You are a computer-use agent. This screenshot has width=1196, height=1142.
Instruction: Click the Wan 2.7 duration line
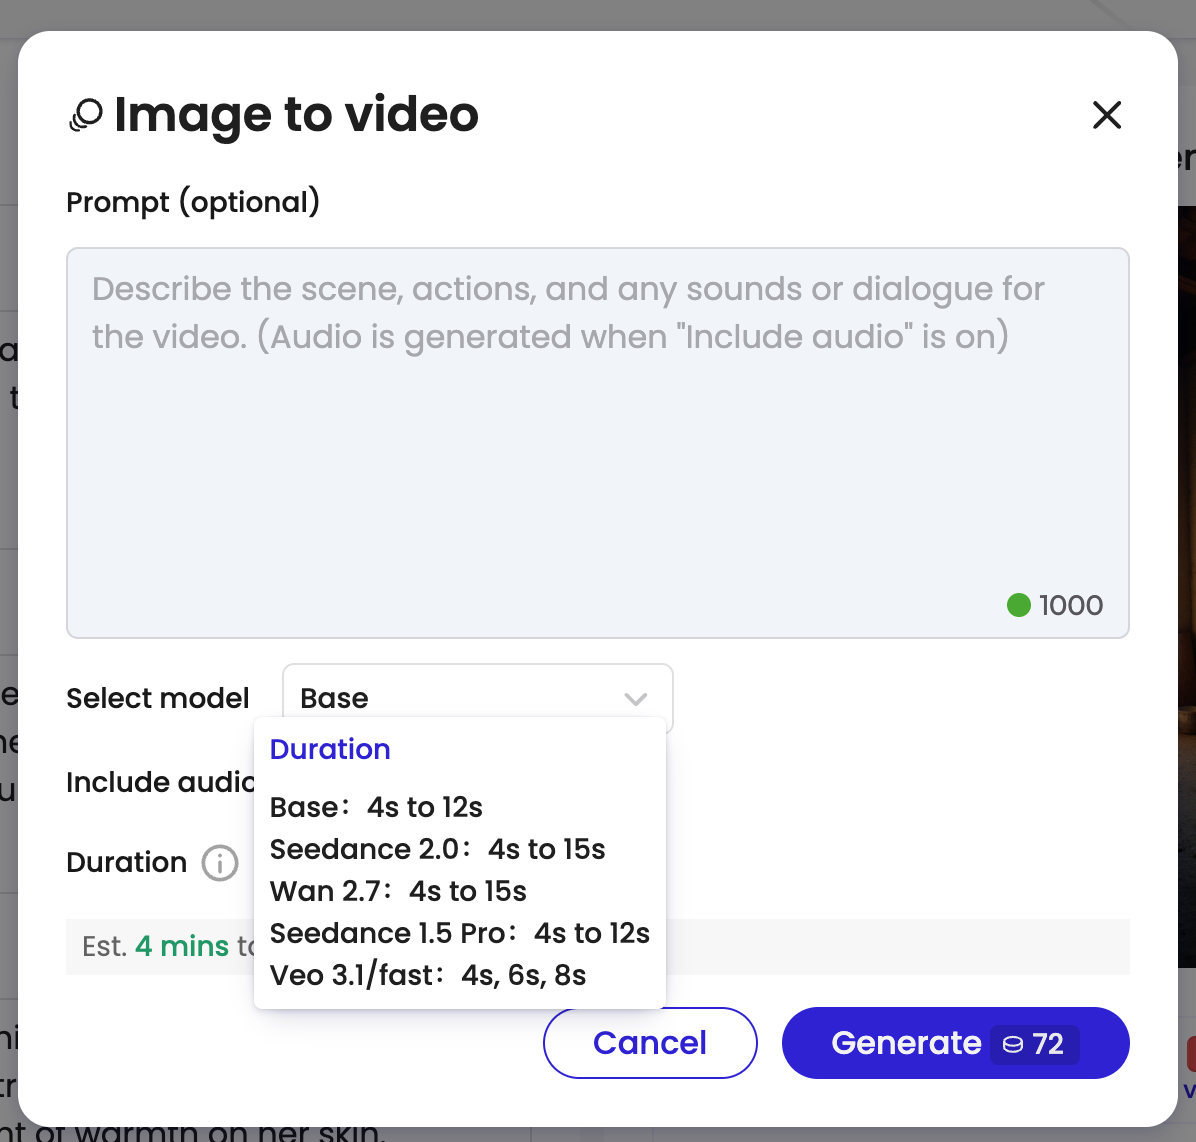pyautogui.click(x=398, y=891)
